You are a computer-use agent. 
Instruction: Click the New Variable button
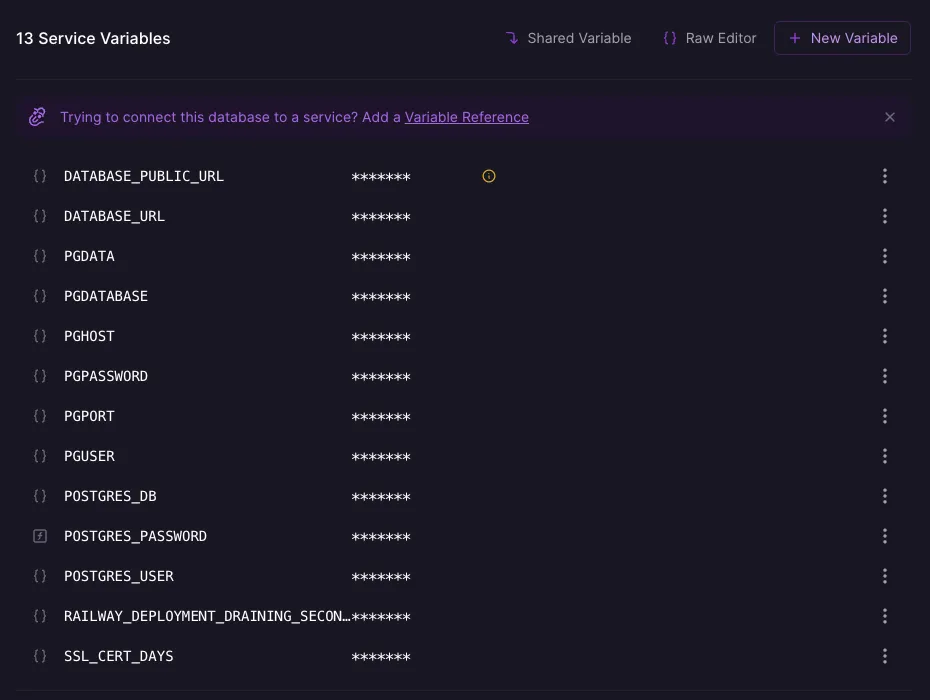tap(842, 38)
